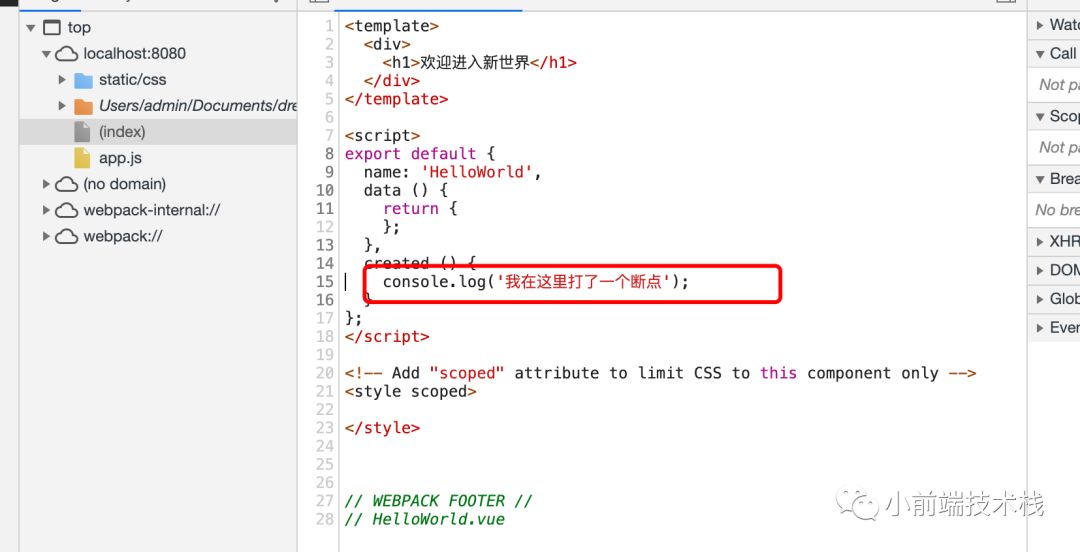
Task: Click the style scoped tag line
Action: (x=411, y=391)
